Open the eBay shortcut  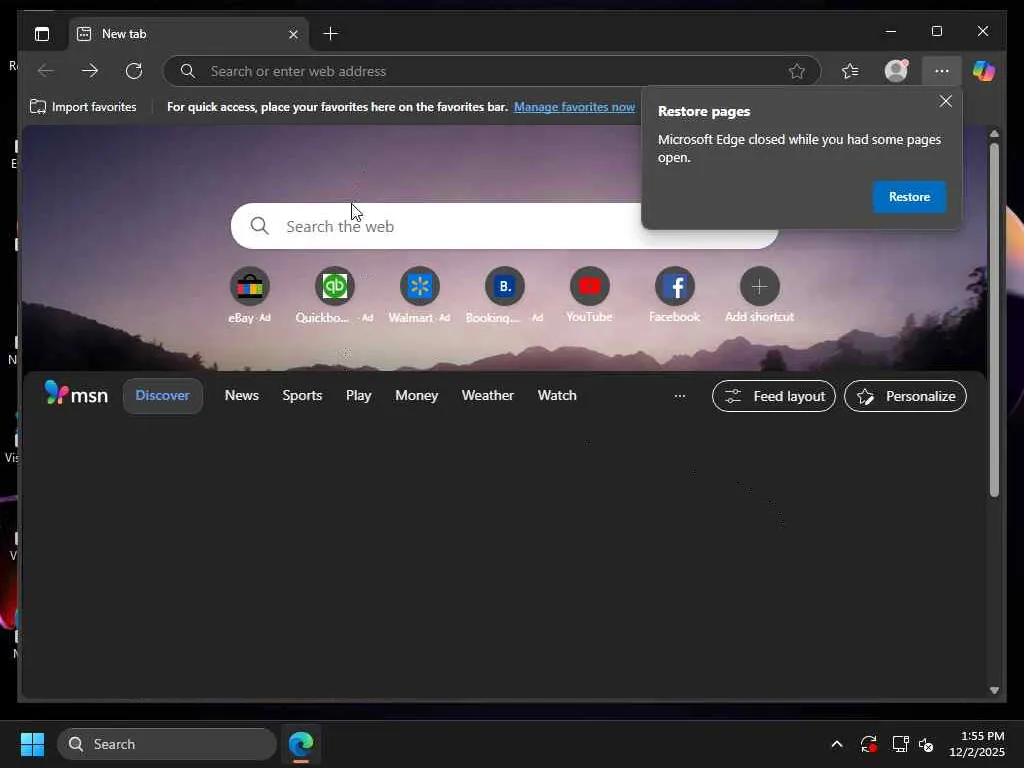pos(249,295)
